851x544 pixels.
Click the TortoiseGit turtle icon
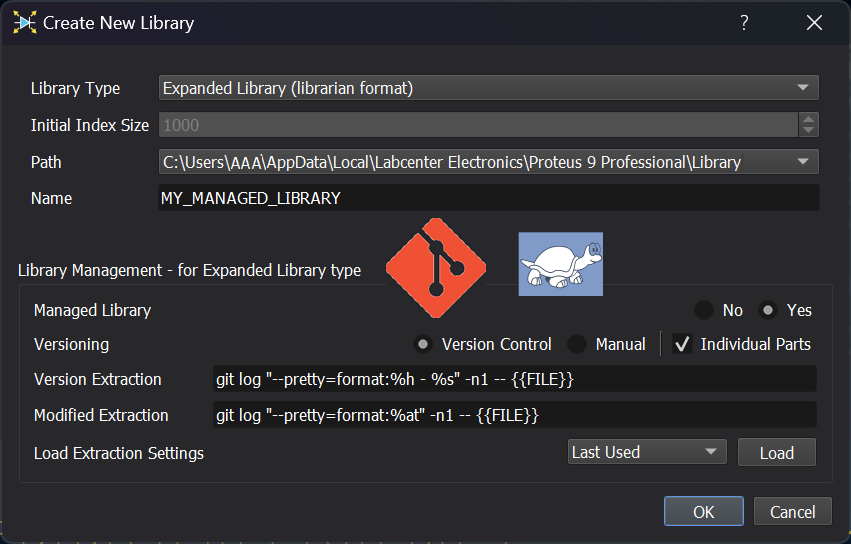[561, 264]
